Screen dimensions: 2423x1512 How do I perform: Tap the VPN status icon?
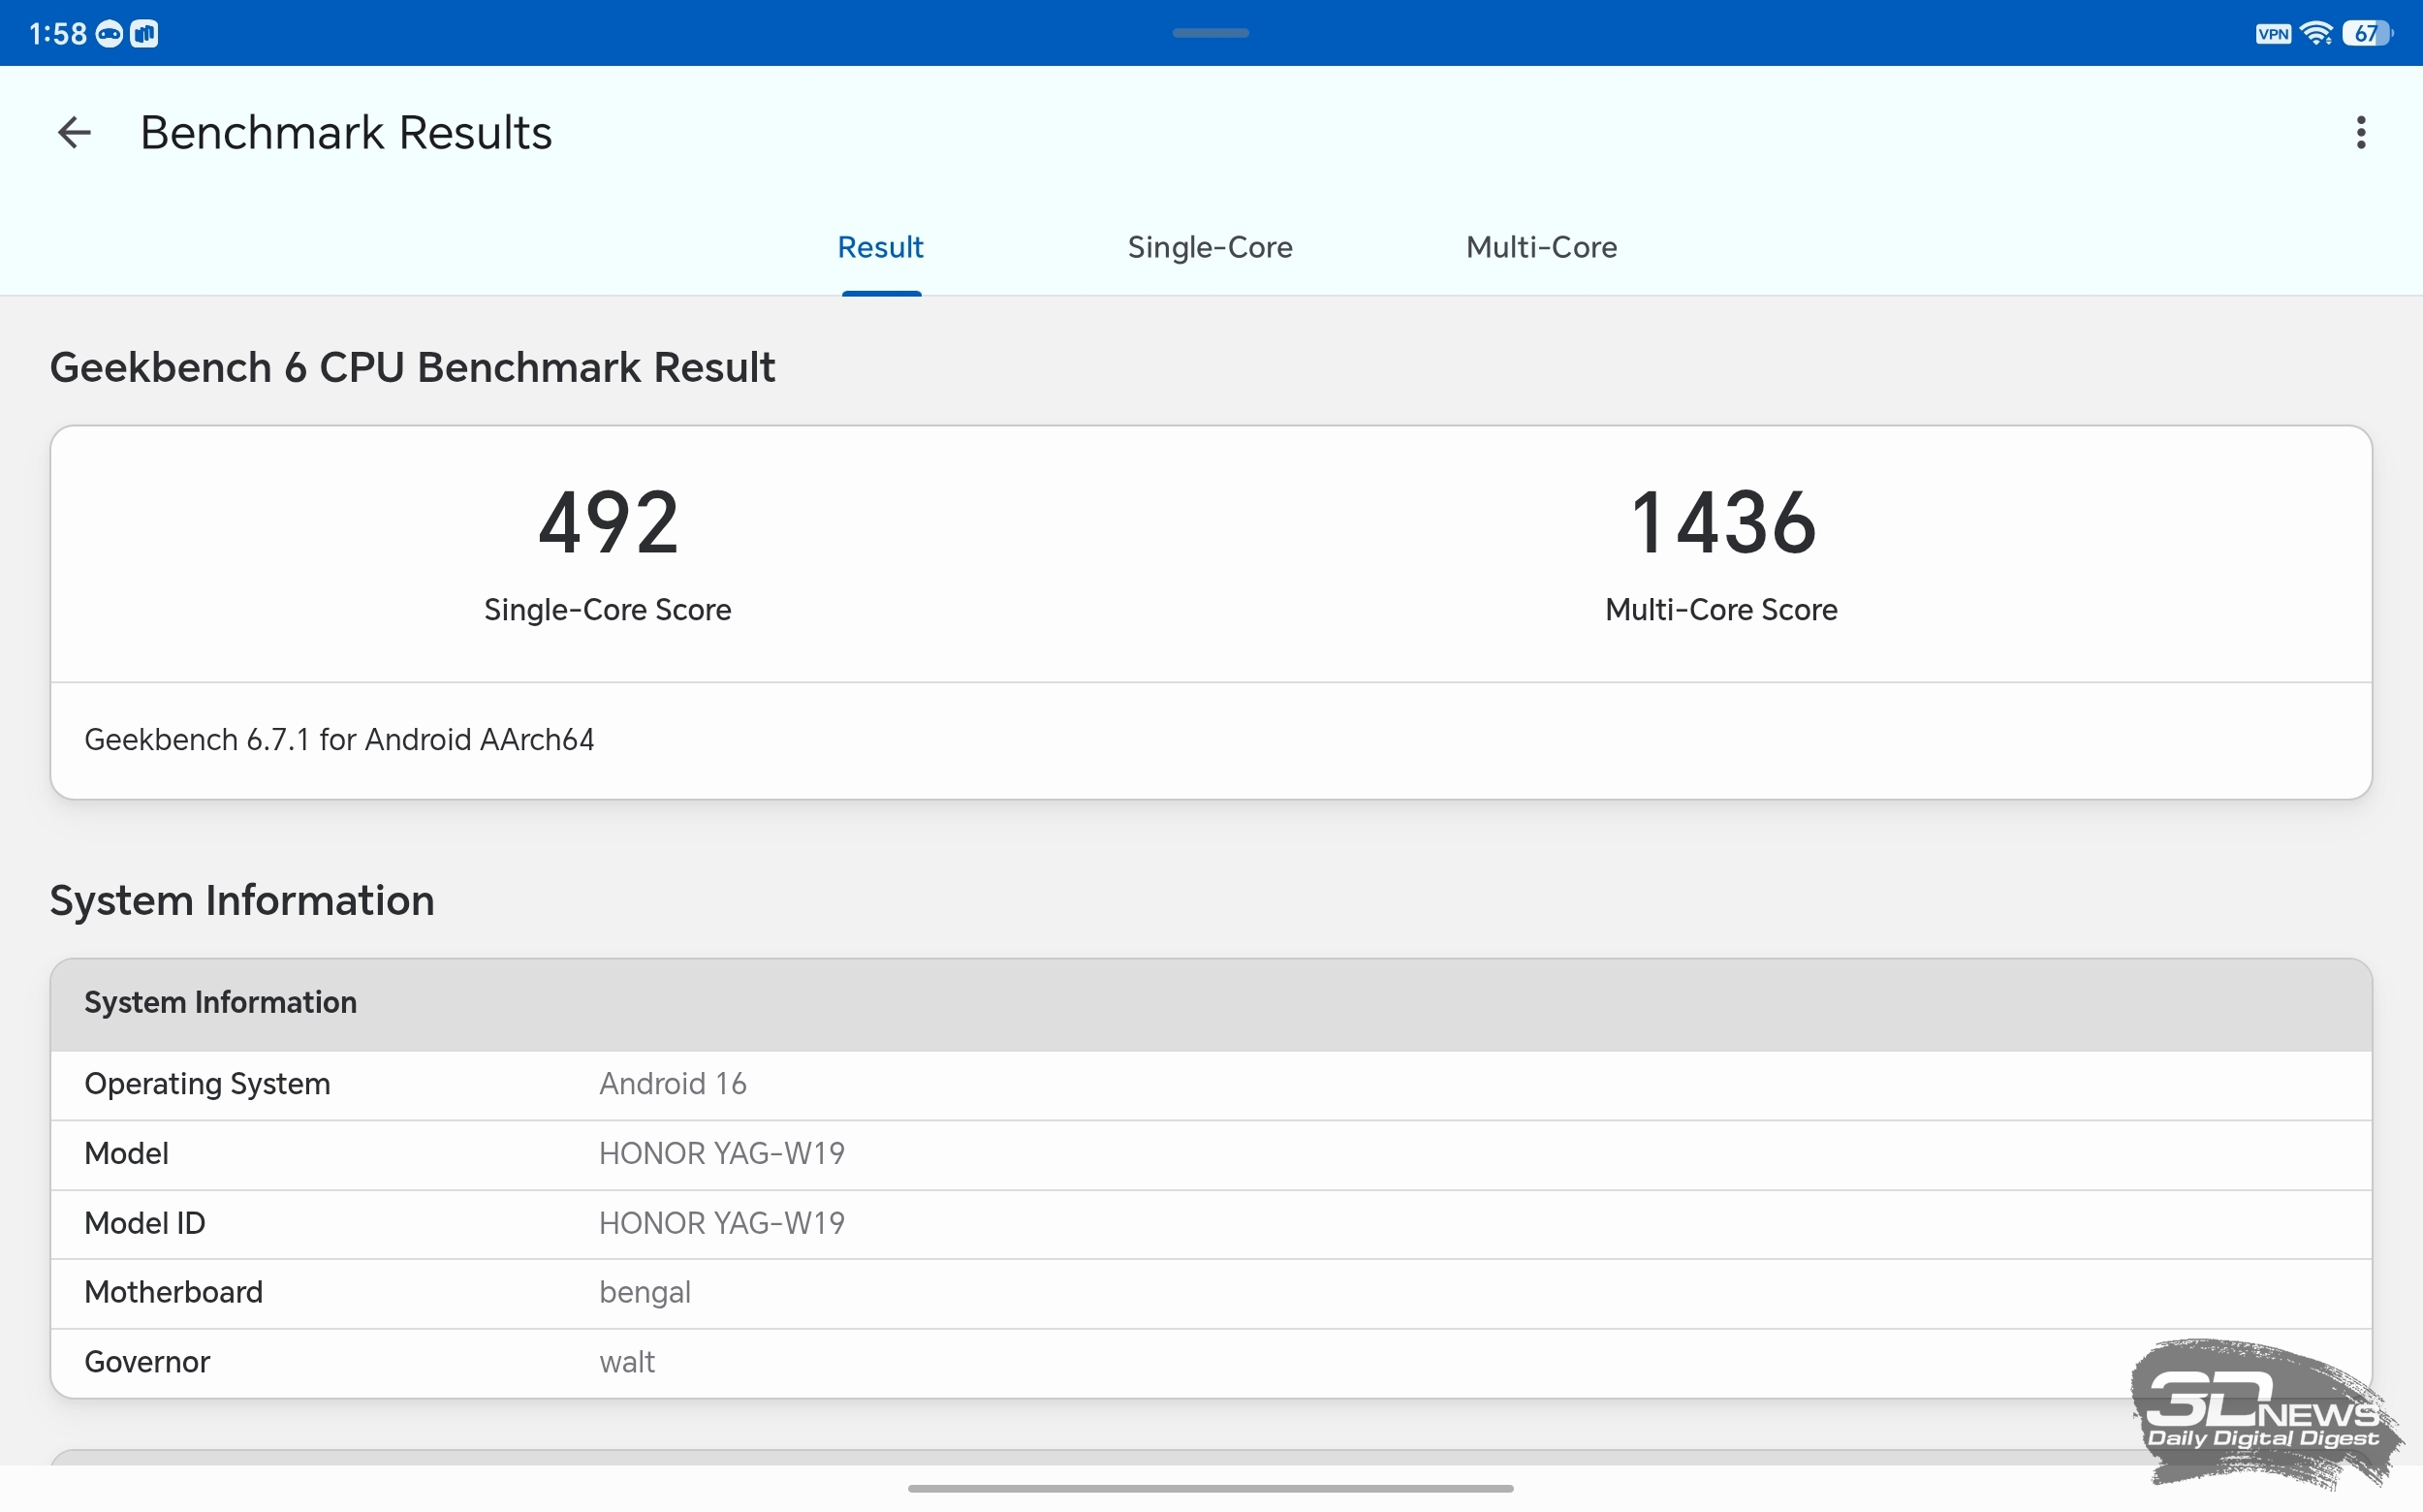[2272, 34]
